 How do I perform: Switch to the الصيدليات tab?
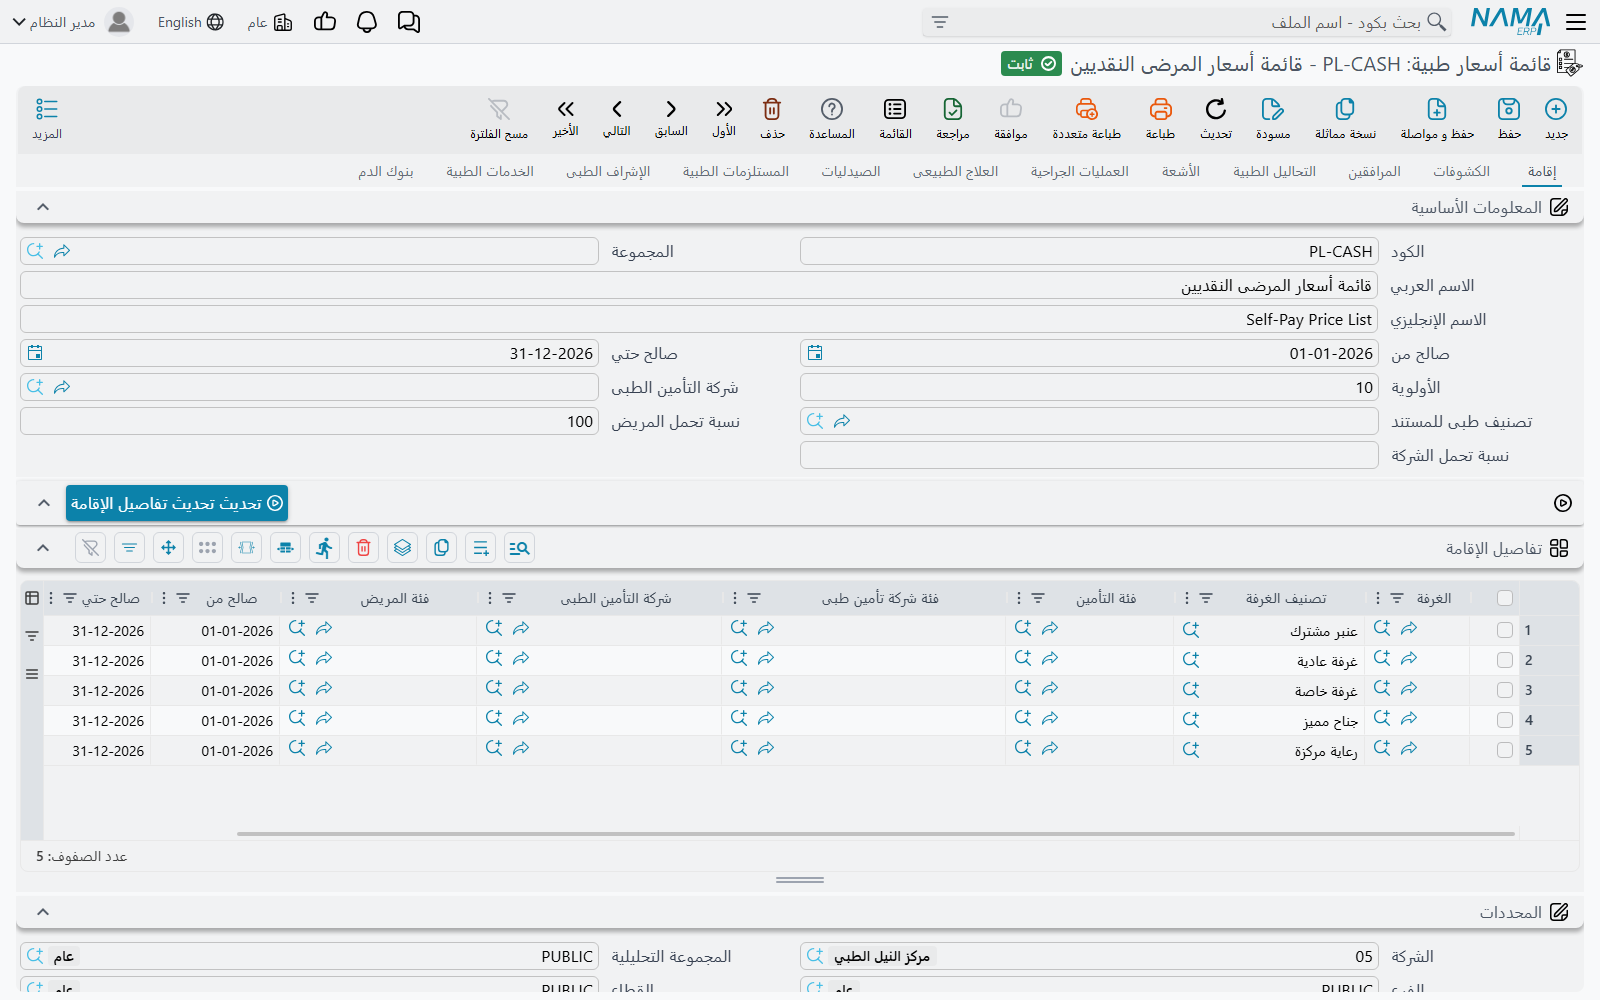851,172
